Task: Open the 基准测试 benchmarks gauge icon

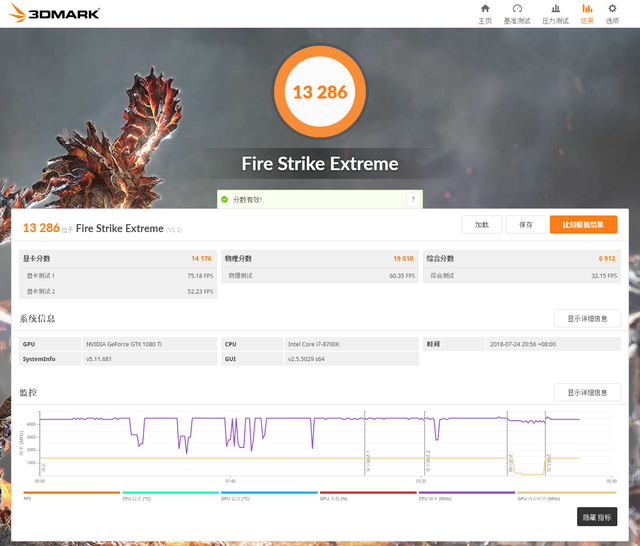Action: pyautogui.click(x=517, y=14)
